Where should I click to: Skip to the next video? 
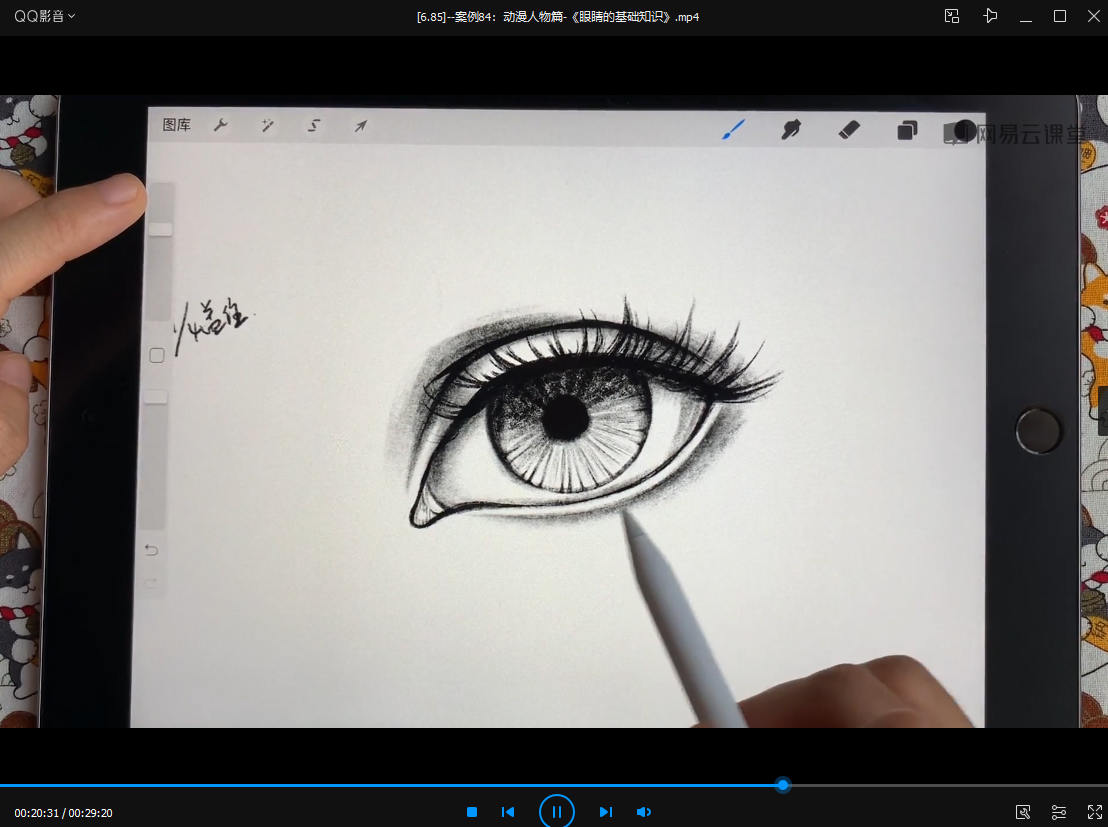pos(607,812)
